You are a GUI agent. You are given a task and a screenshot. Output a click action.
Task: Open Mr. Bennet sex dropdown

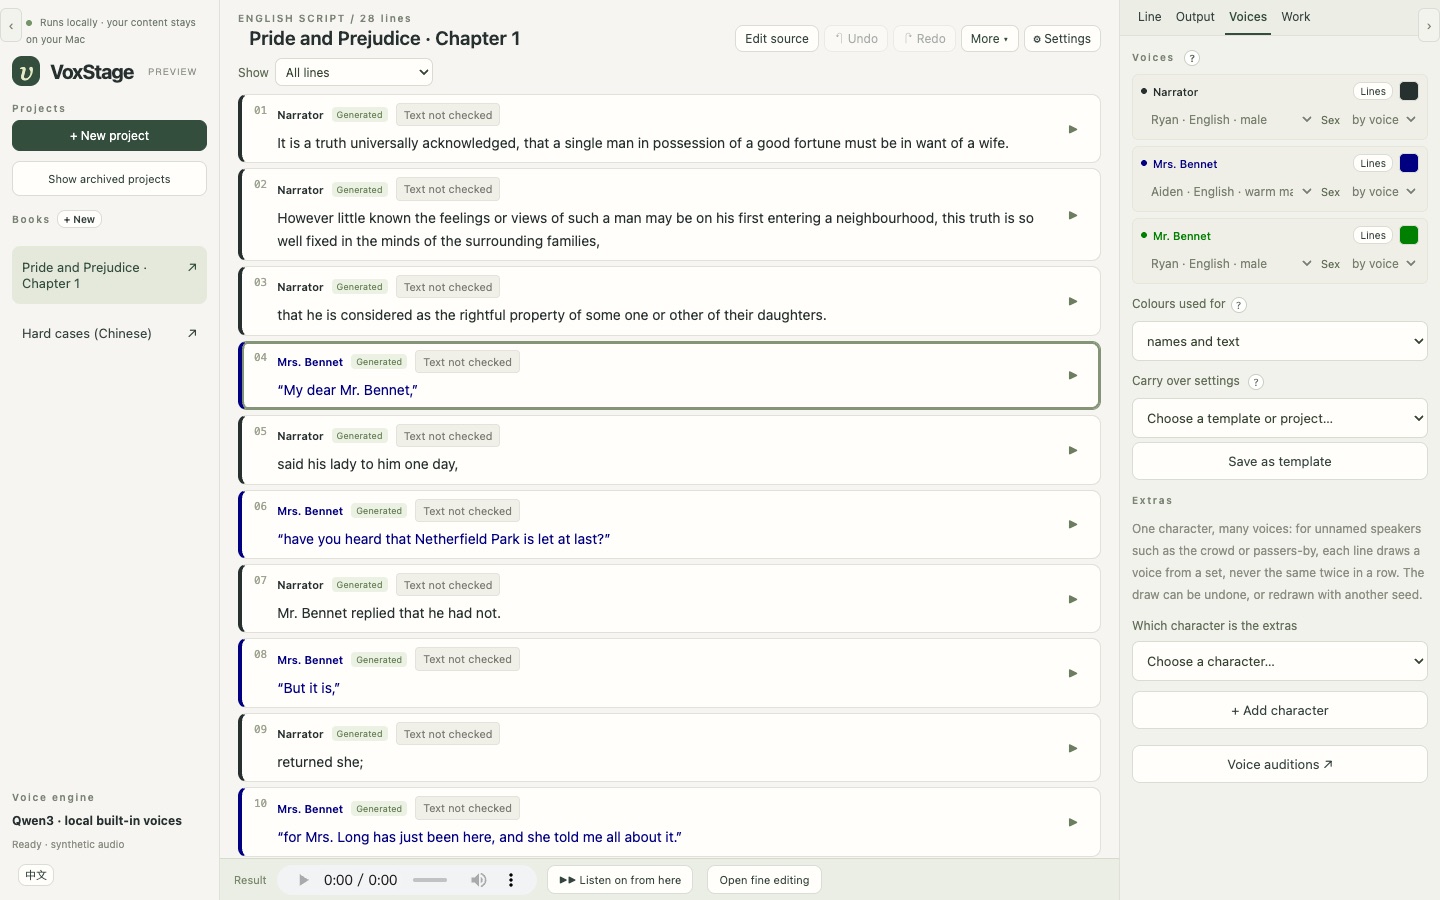pos(1384,264)
